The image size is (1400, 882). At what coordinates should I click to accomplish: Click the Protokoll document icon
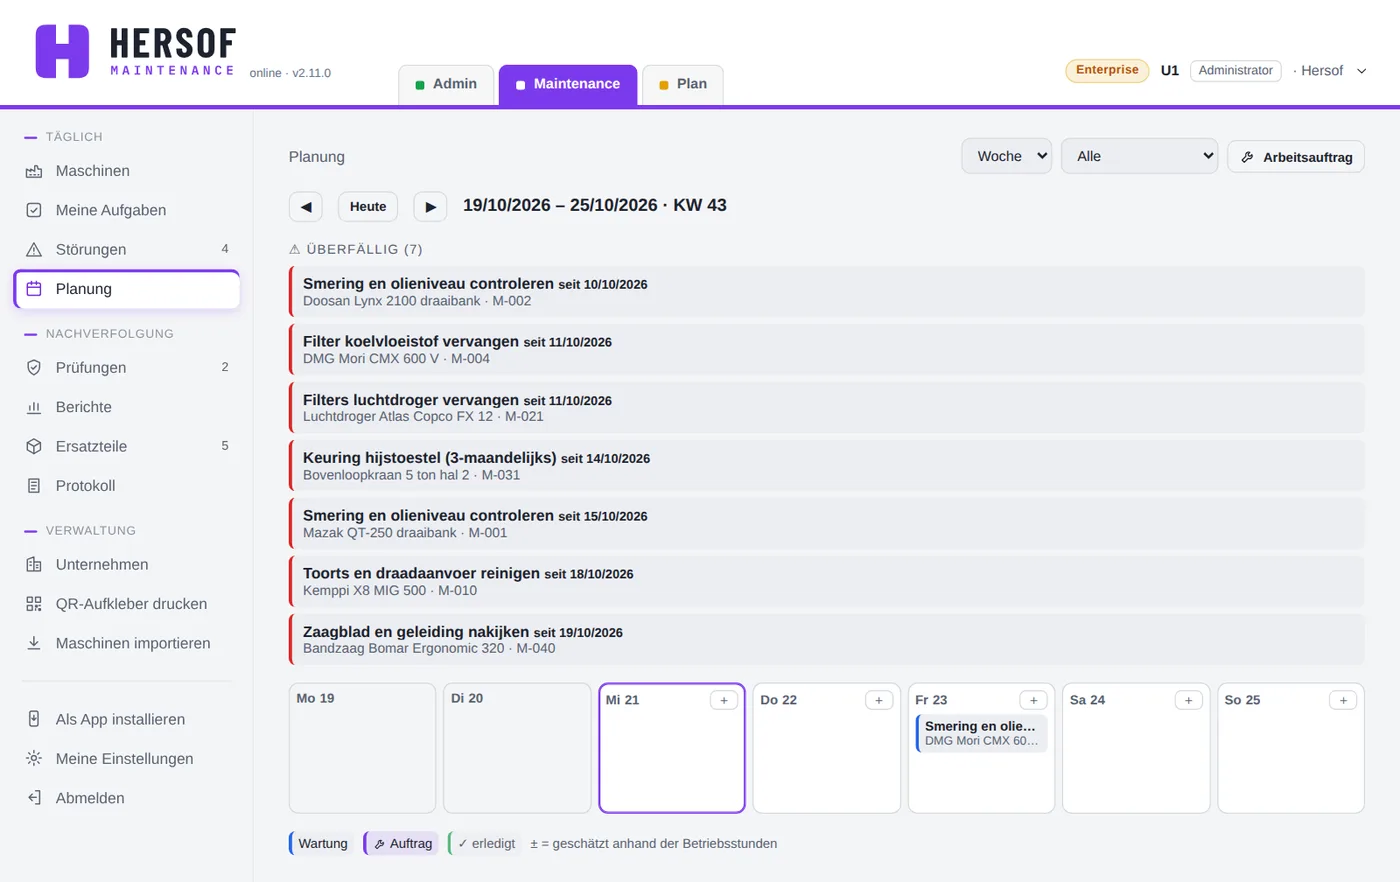tap(34, 486)
